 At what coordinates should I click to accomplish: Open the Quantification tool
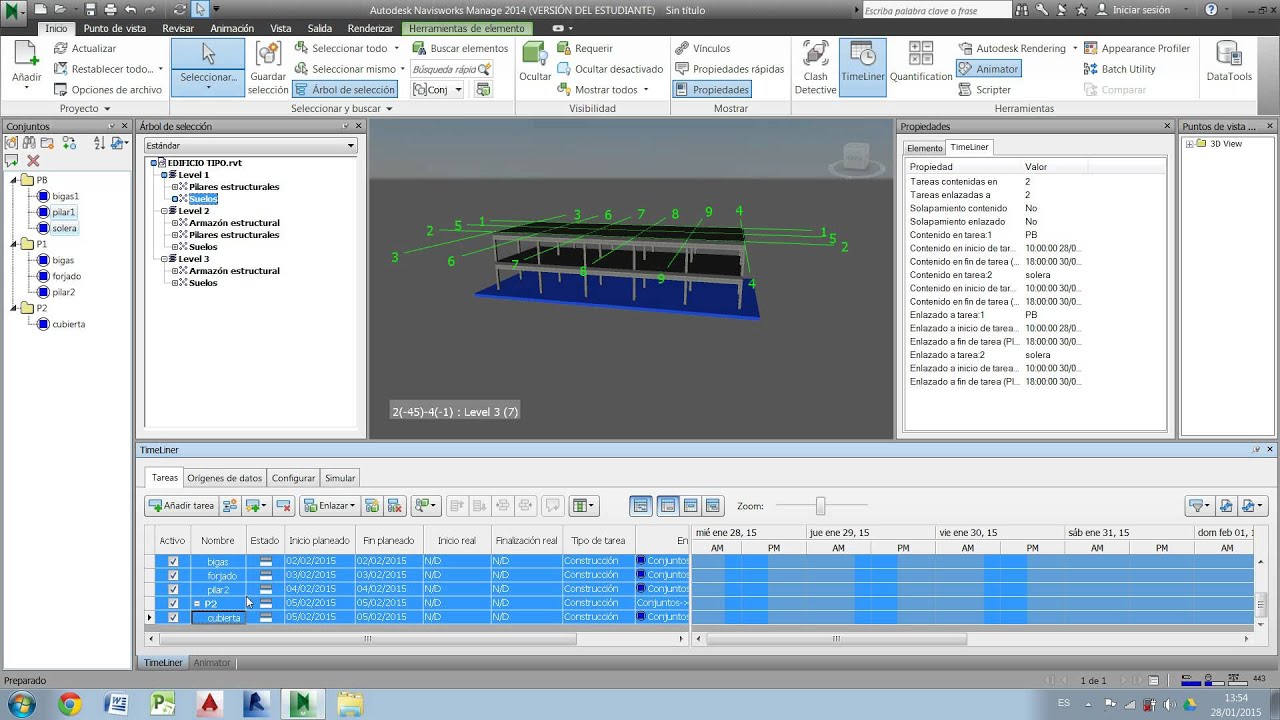[921, 67]
